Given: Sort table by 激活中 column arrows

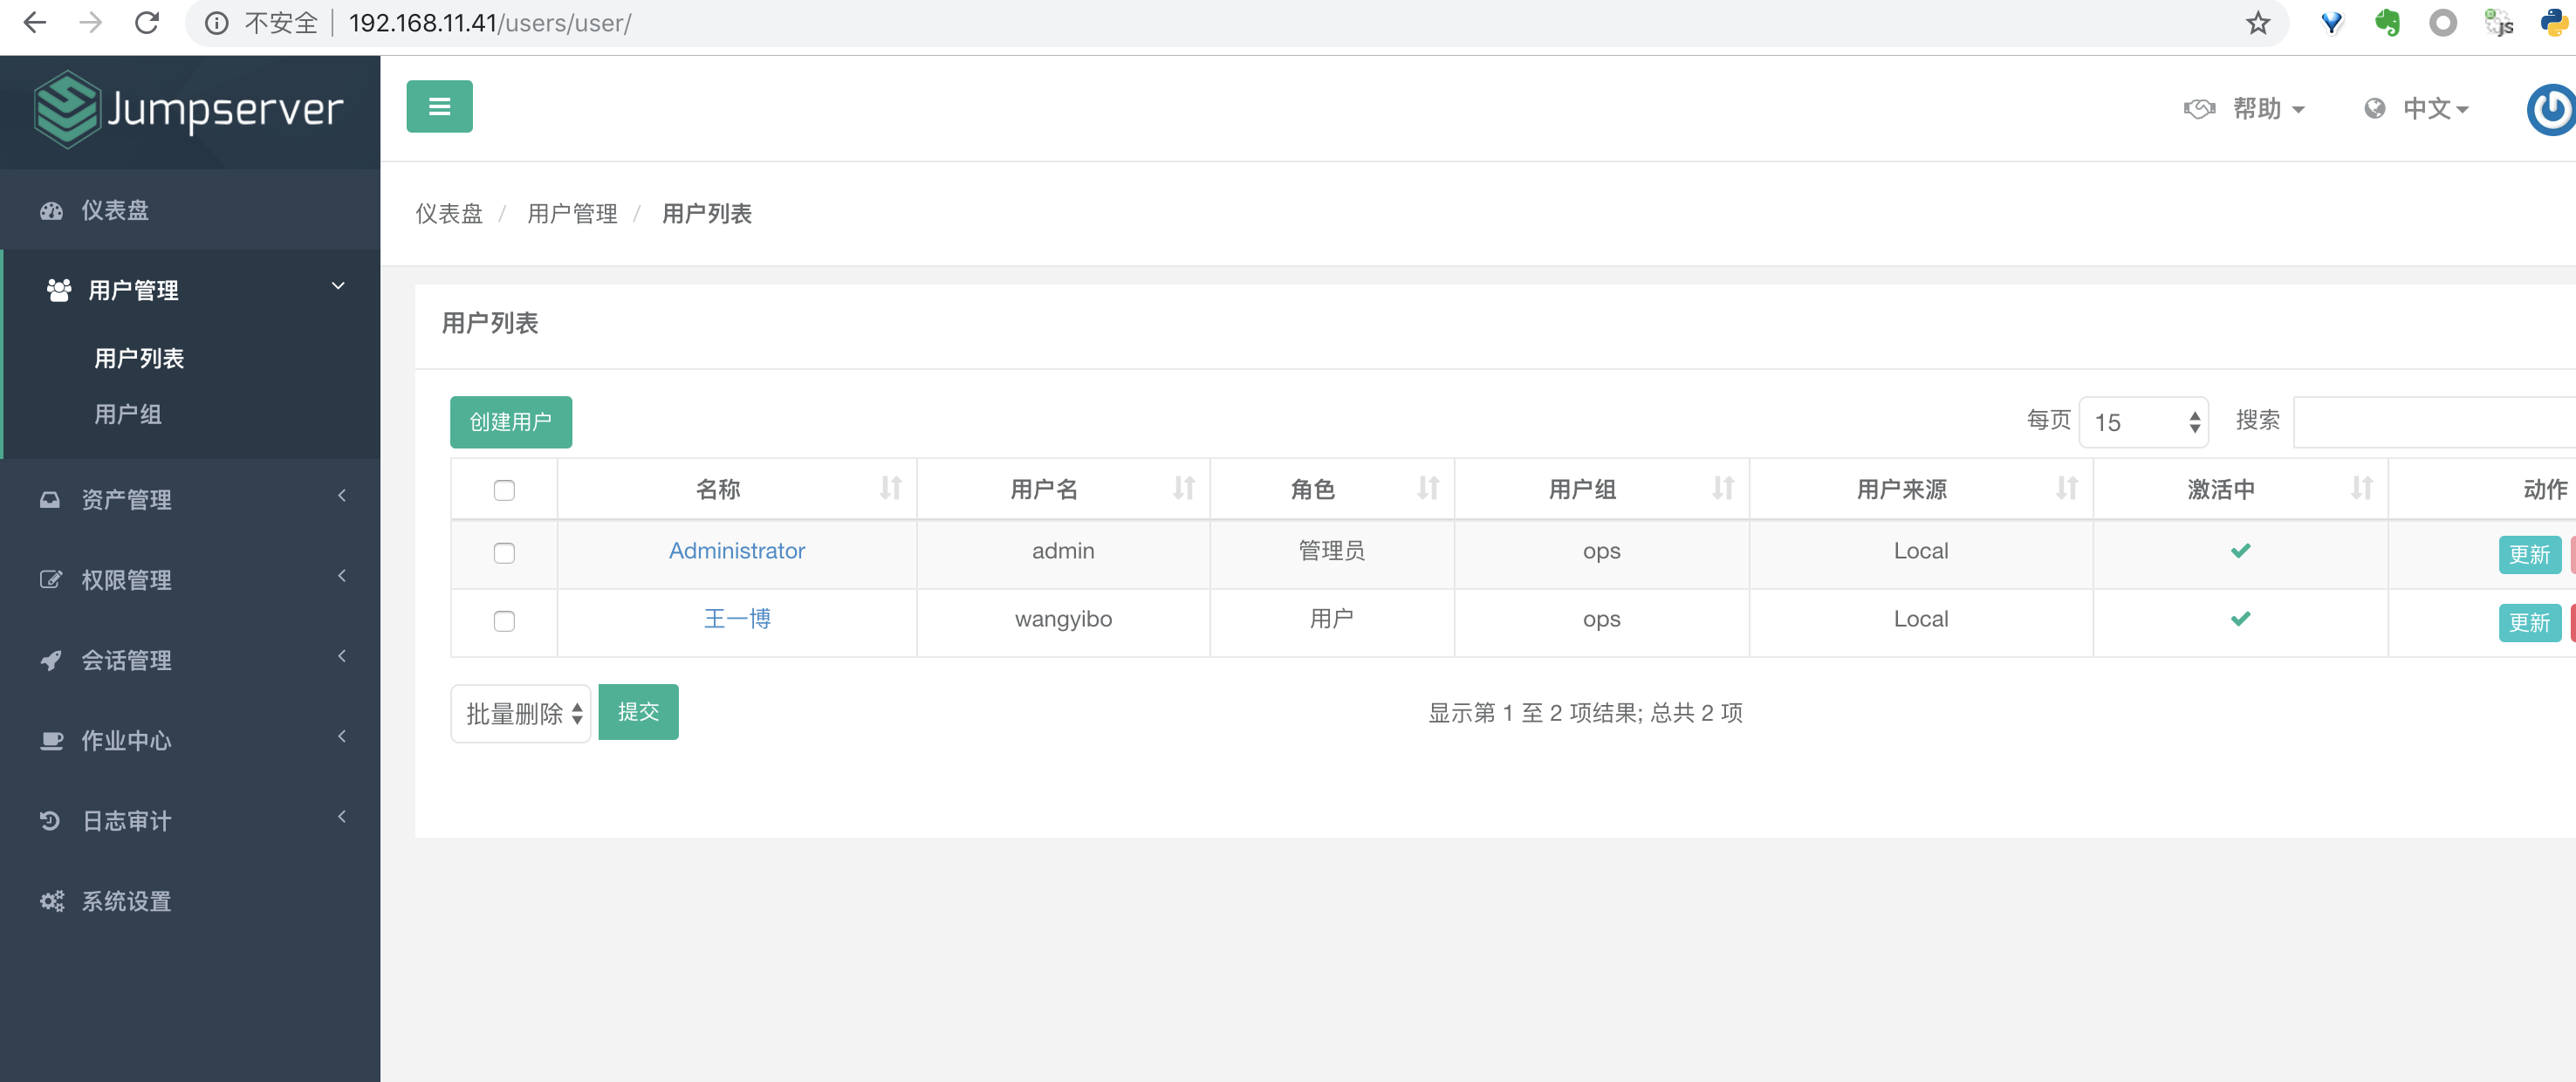Looking at the screenshot, I should pos(2361,488).
